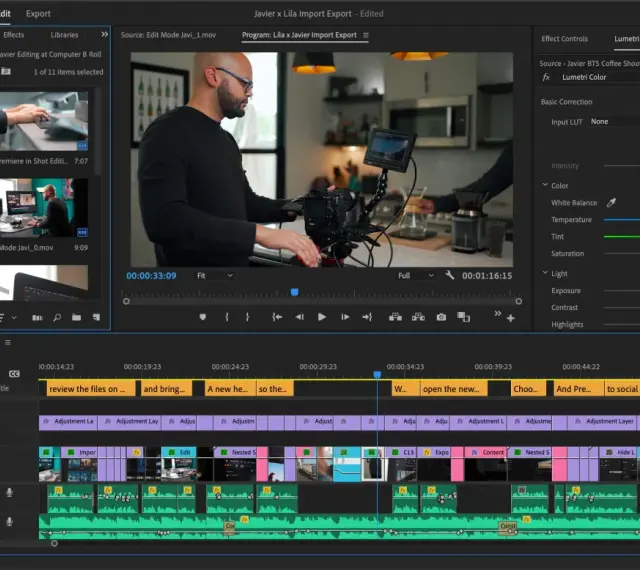Screen dimensions: 640x570
Task: Select the 'to social' caption clip
Action: point(622,389)
